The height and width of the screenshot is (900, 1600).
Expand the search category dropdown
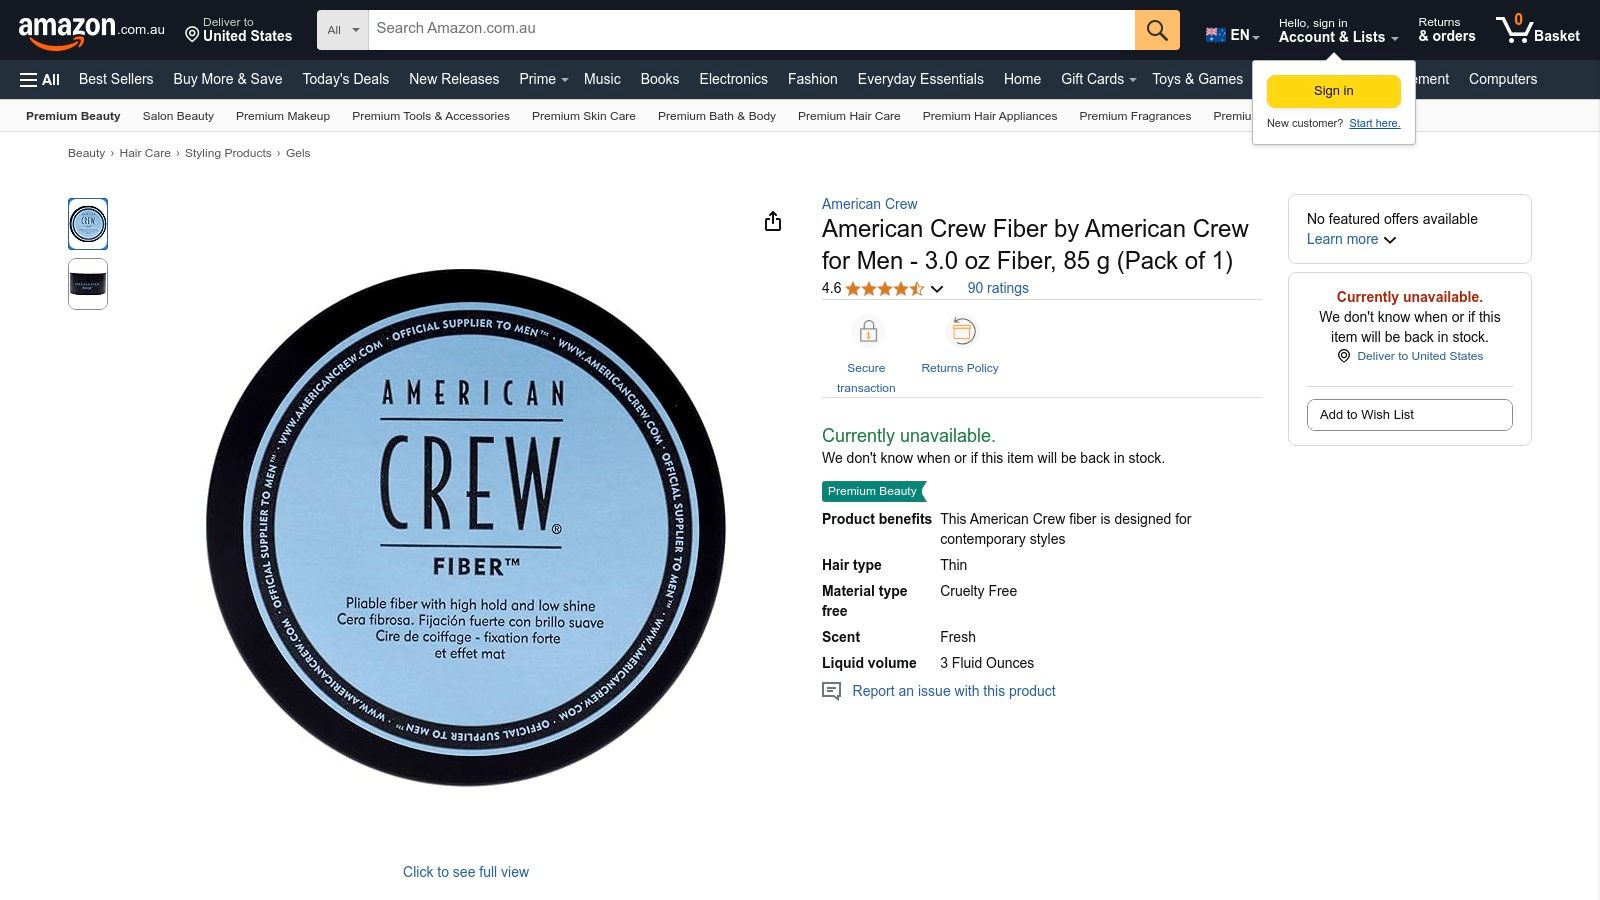[342, 29]
